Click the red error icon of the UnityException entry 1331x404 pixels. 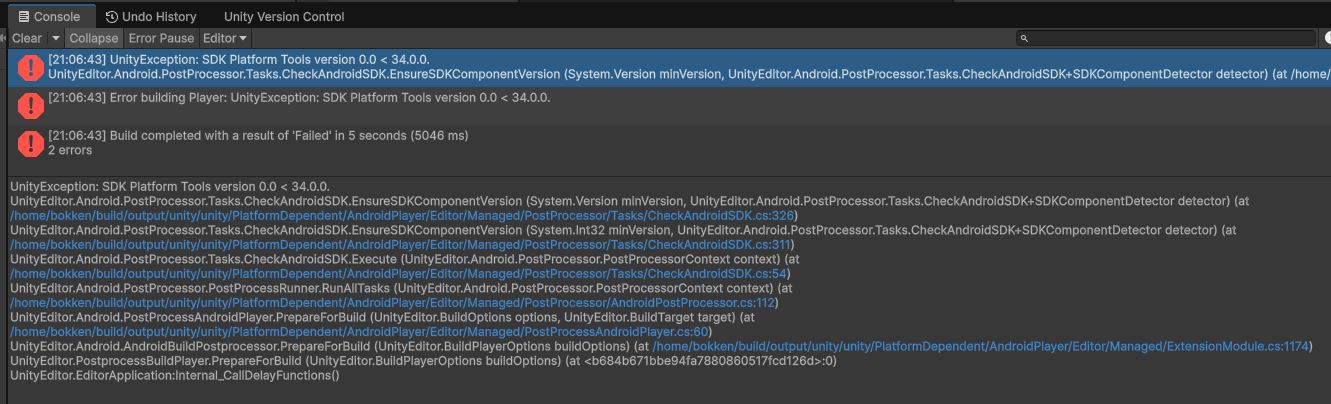pyautogui.click(x=31, y=67)
